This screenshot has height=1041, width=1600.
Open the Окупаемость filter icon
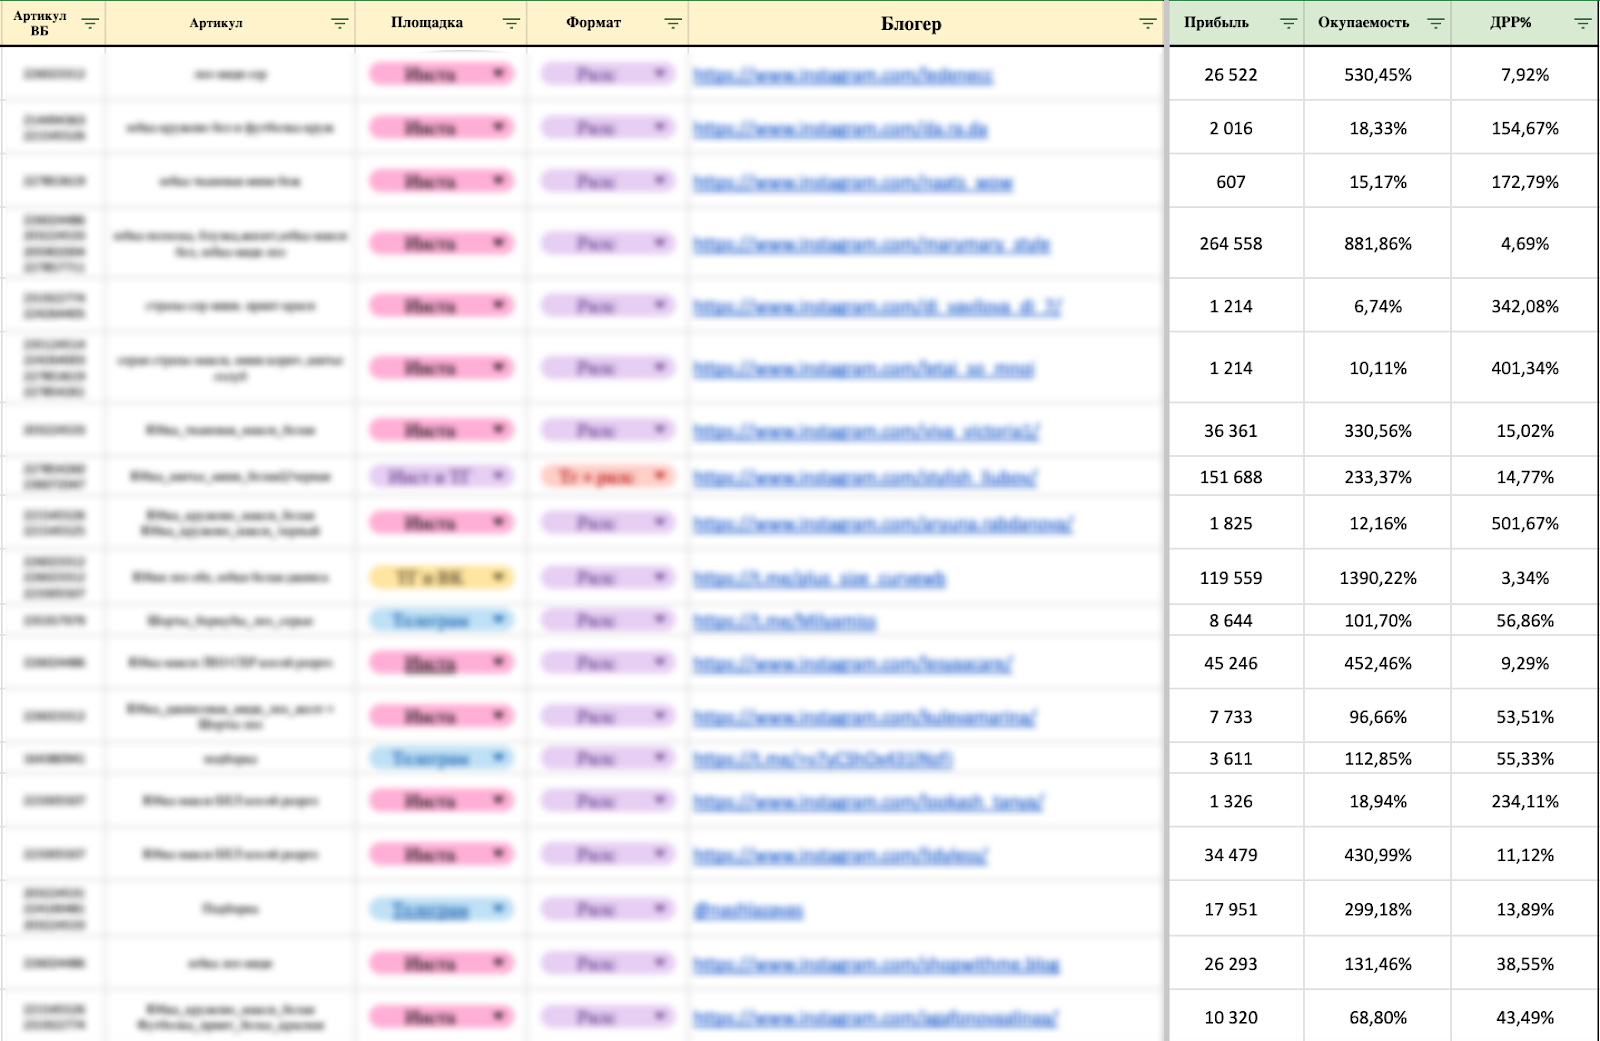pos(1435,23)
